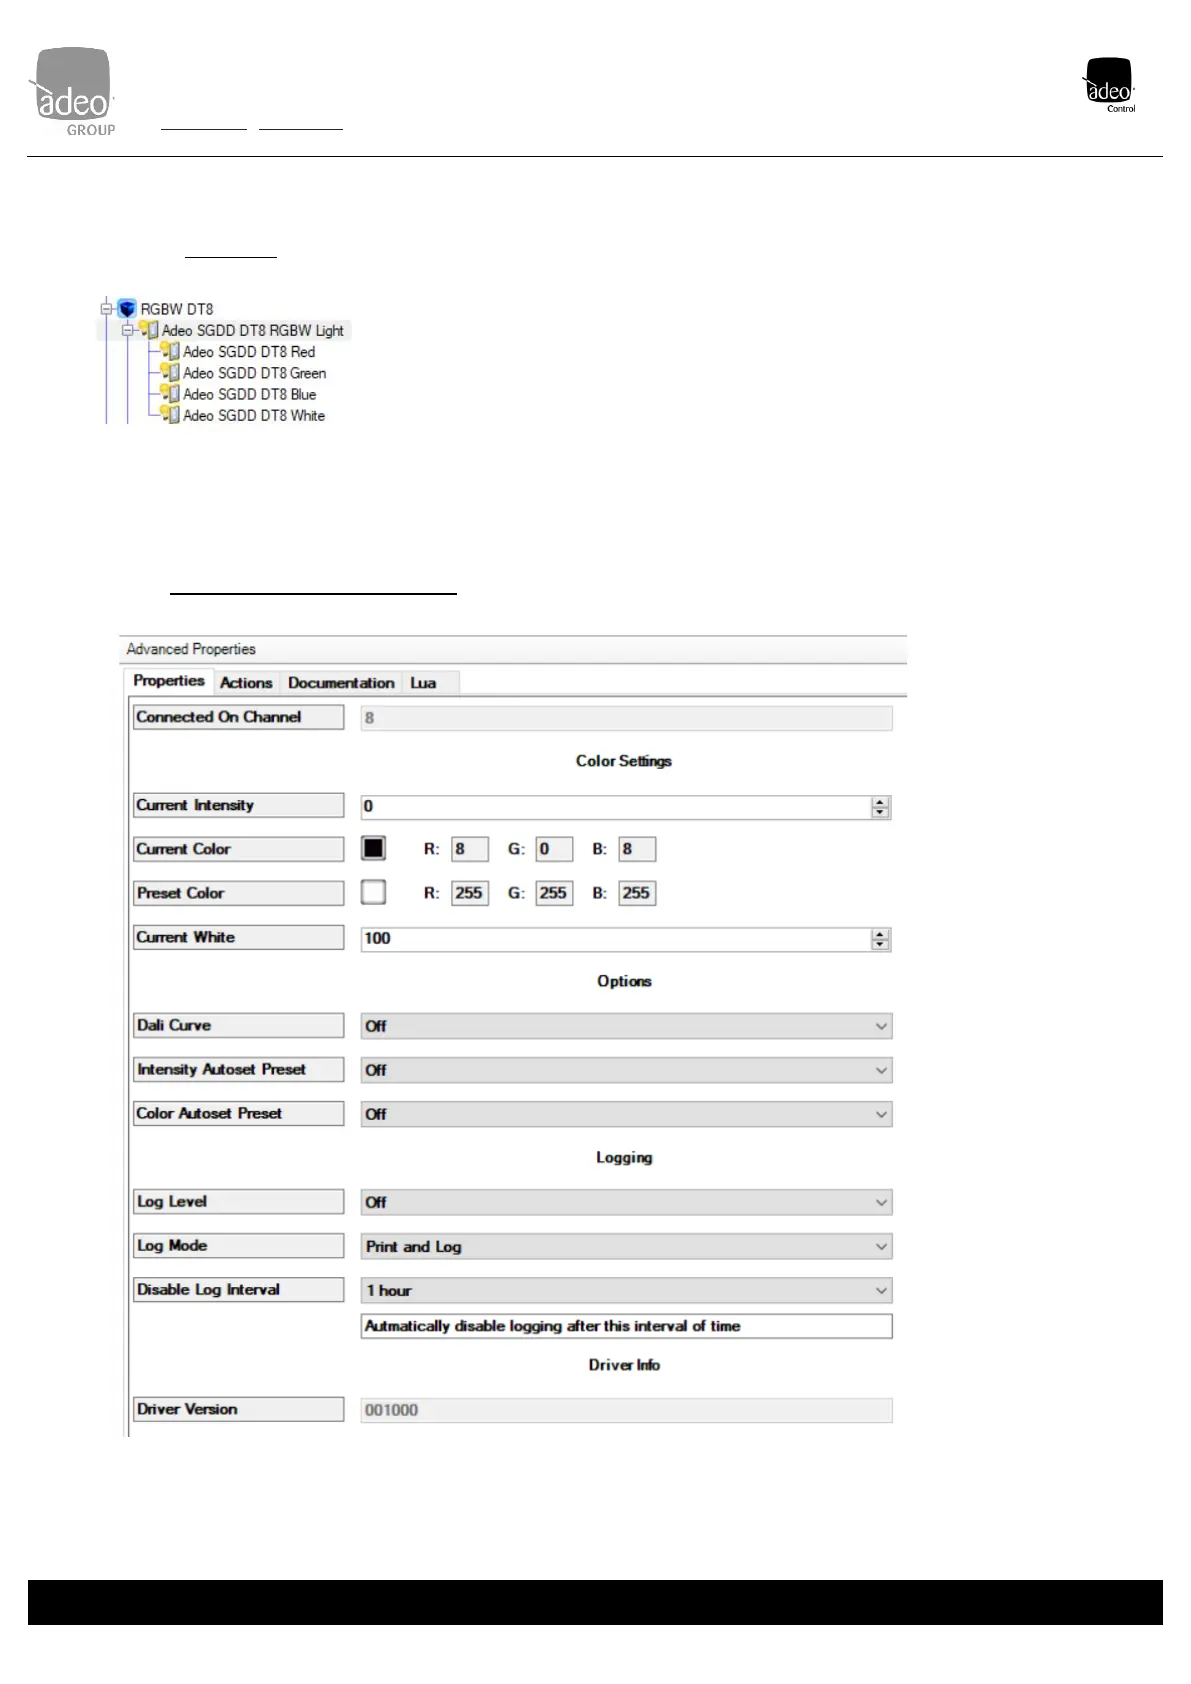Click the Log Level property label
The height and width of the screenshot is (1684, 1191).
tap(238, 1201)
